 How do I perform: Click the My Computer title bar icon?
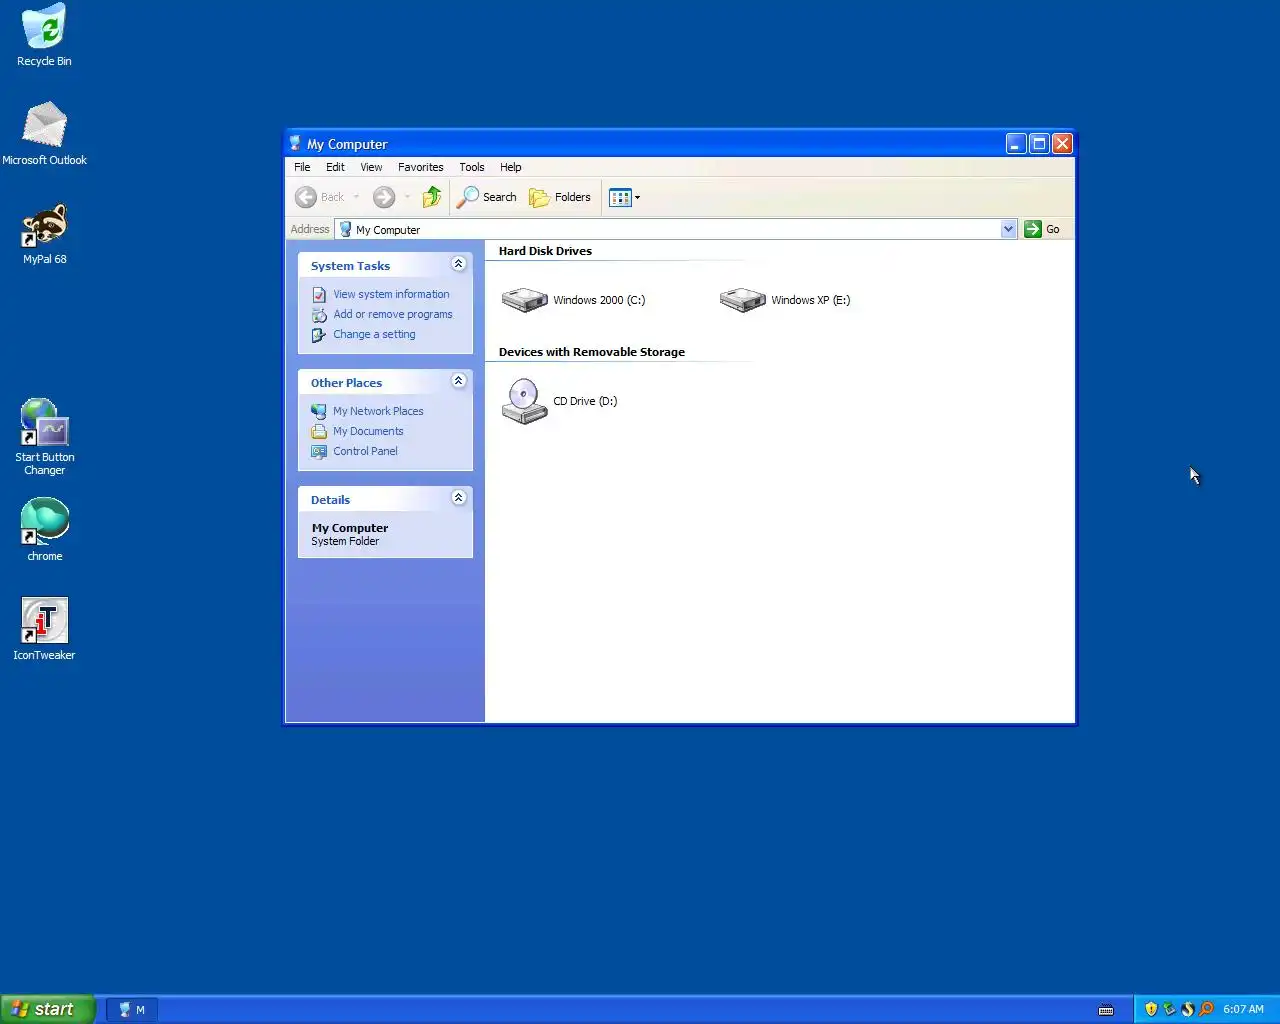click(295, 143)
